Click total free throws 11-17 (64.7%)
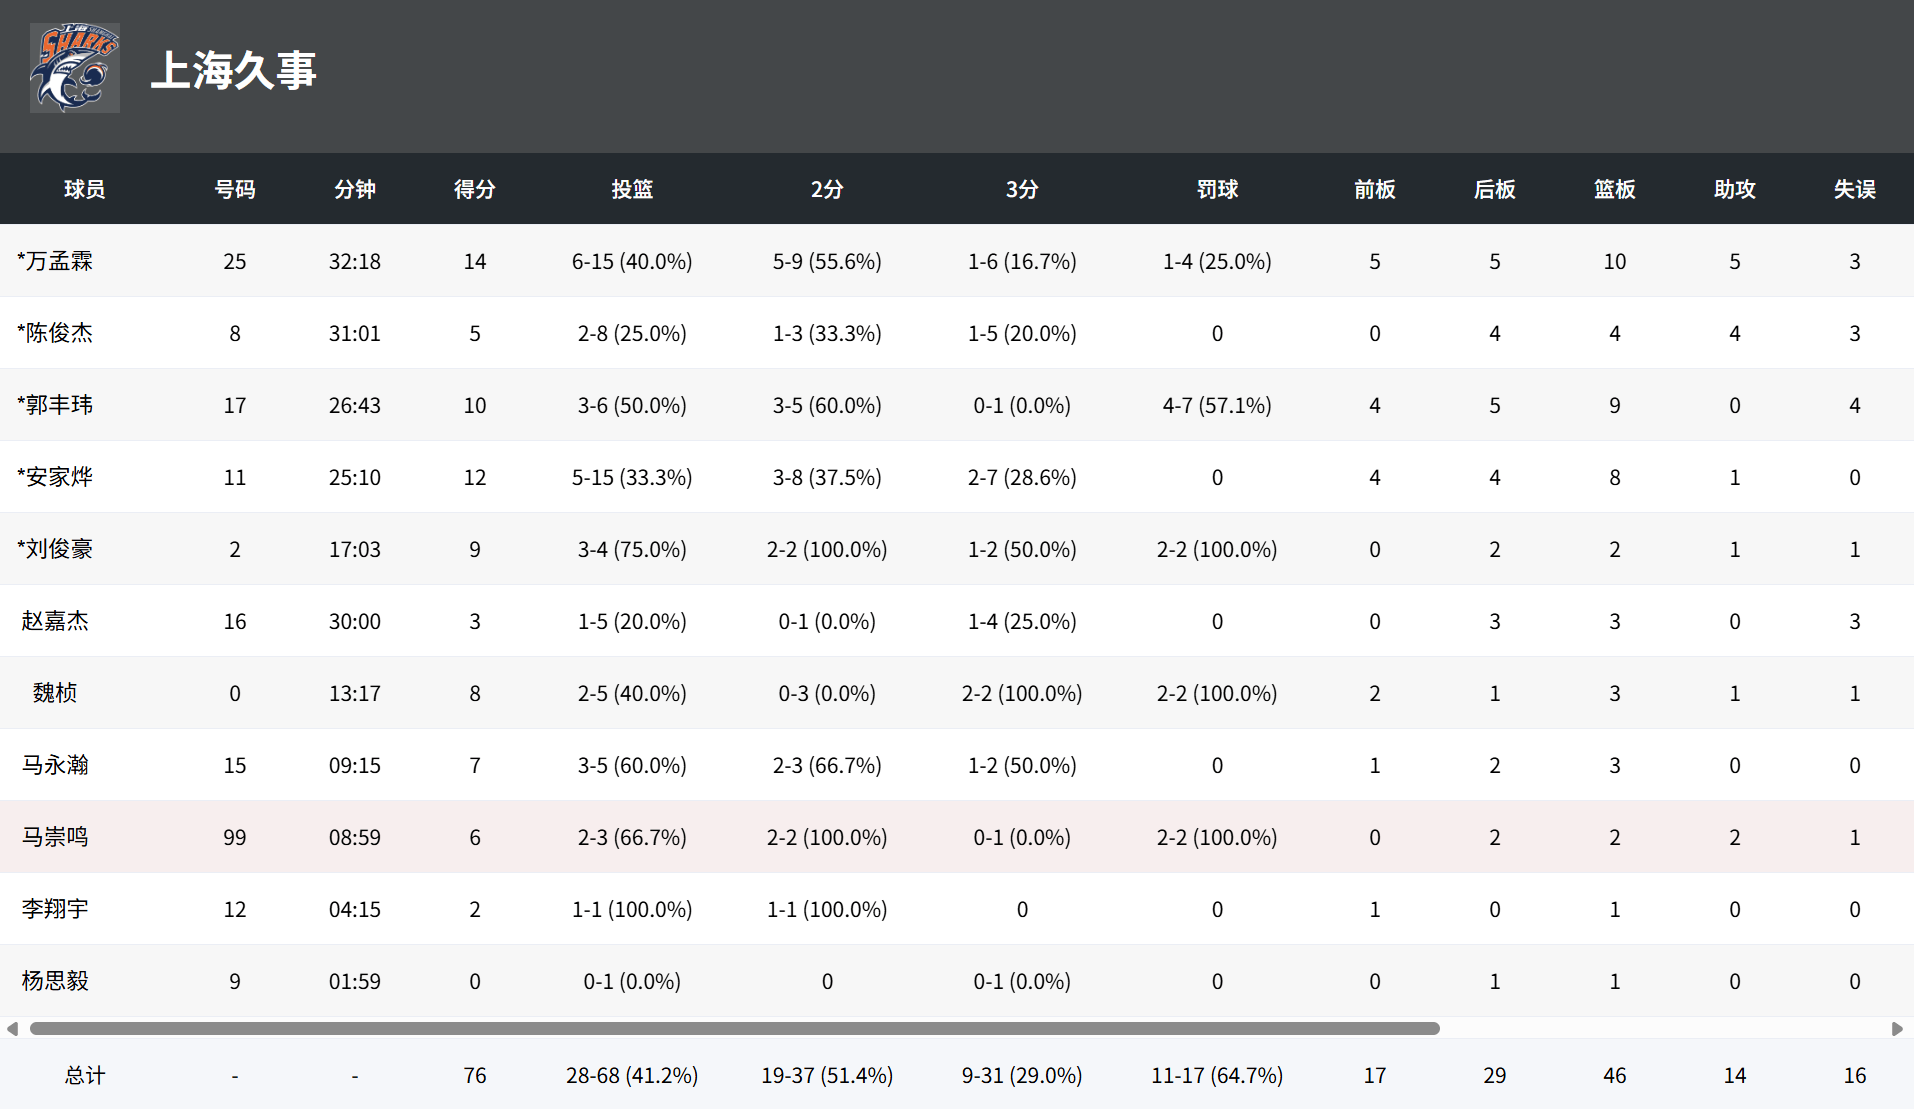The width and height of the screenshot is (1914, 1109). coord(1217,1075)
